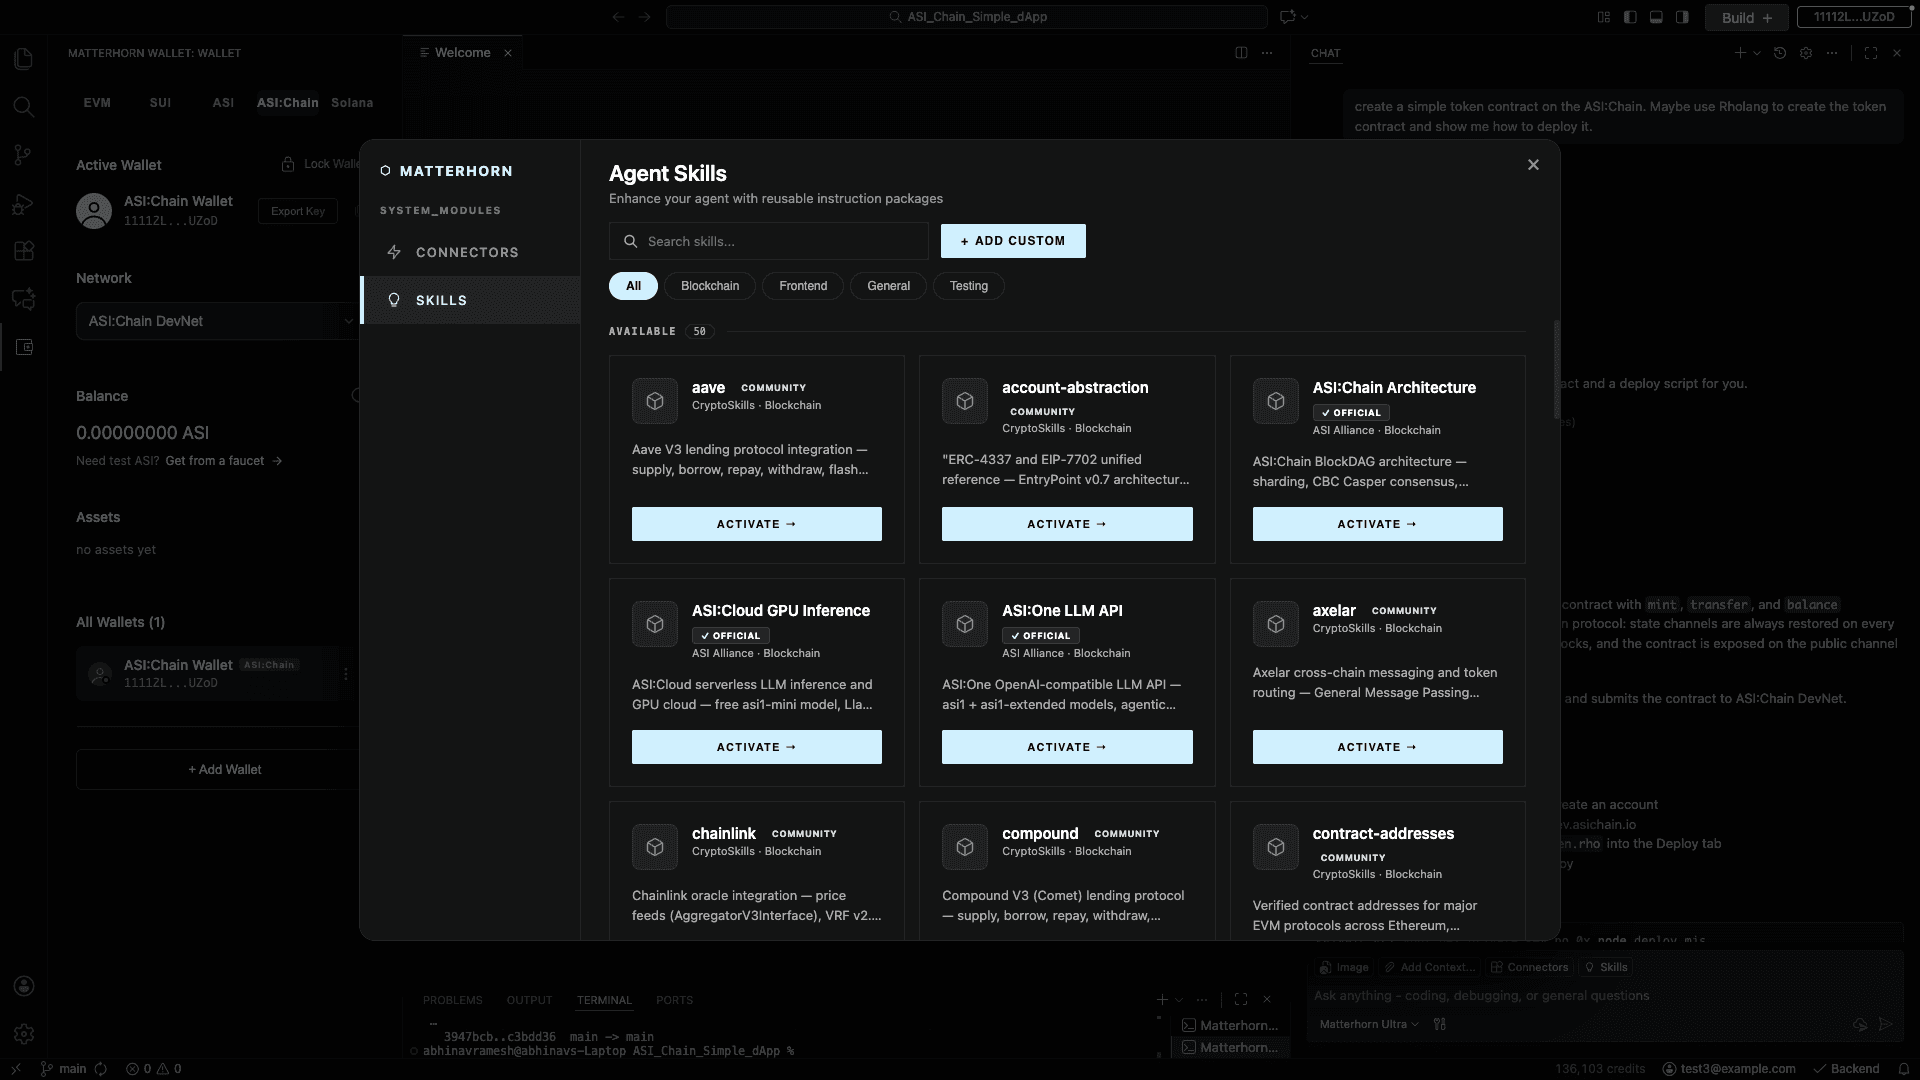This screenshot has height=1080, width=1920.
Task: Toggle bottom panel layout icon
Action: coord(1656,17)
